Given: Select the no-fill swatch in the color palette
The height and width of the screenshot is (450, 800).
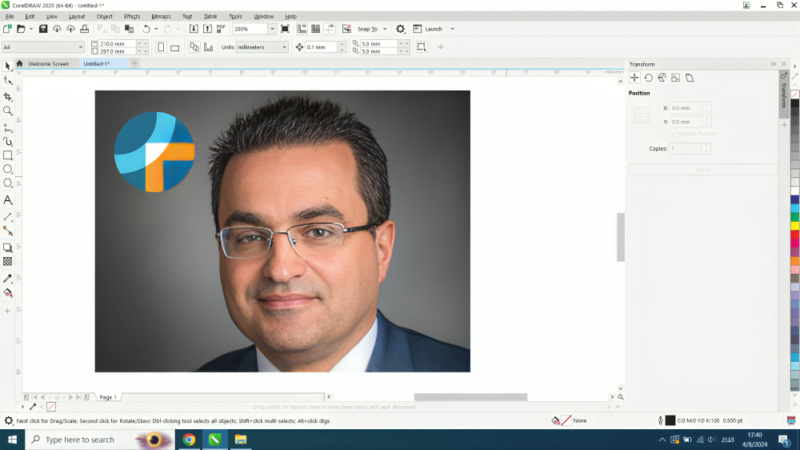Looking at the screenshot, I should 795,94.
